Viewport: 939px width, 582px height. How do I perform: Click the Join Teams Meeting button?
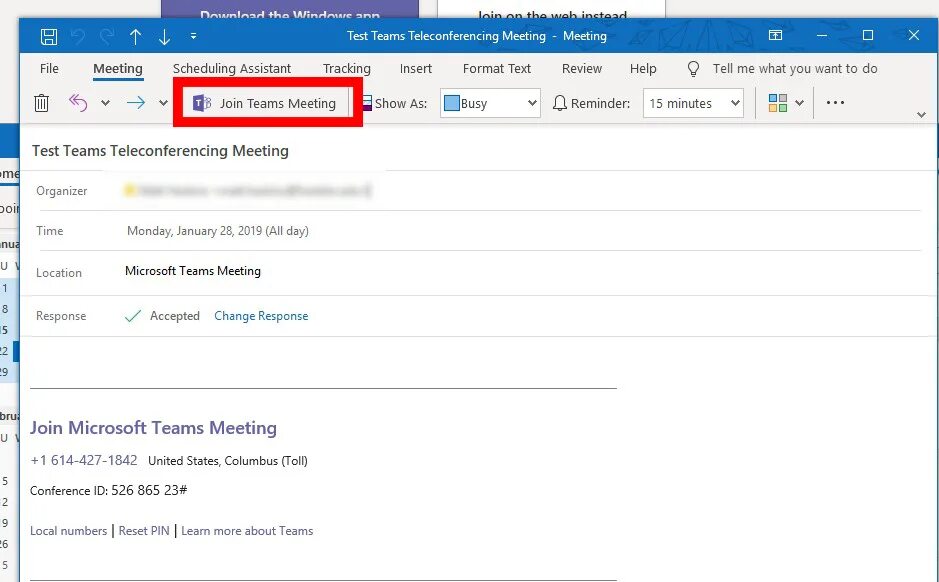click(266, 102)
